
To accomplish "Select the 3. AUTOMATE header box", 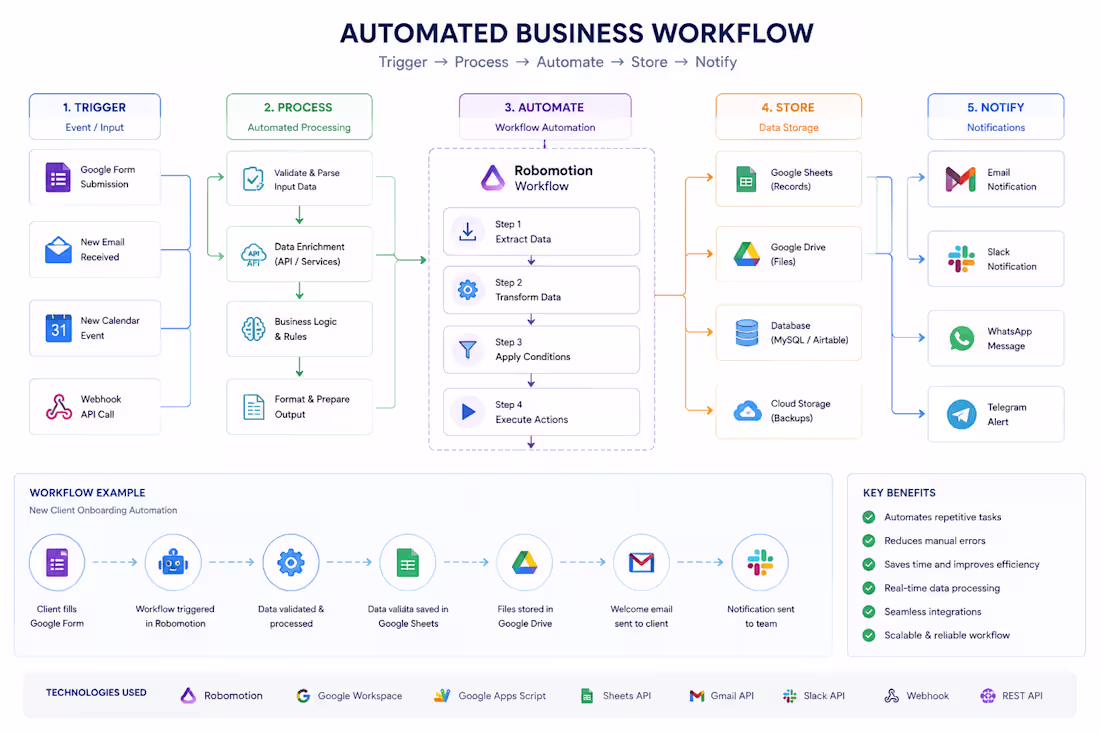I will (545, 116).
